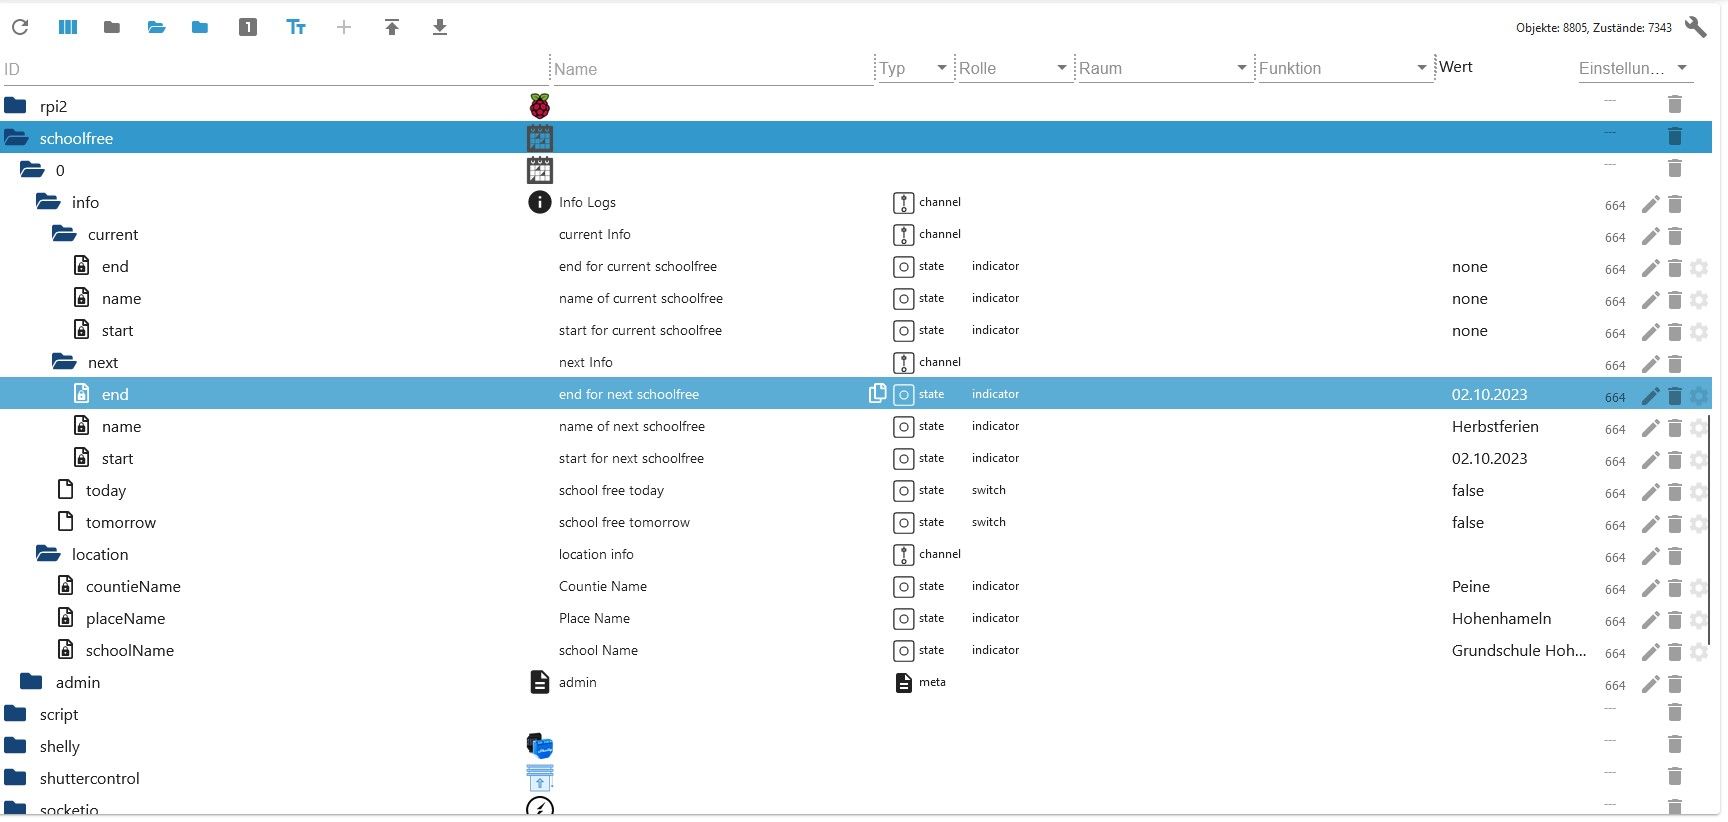1728x822 pixels.
Task: Collapse the 'info' folder
Action: 48,202
